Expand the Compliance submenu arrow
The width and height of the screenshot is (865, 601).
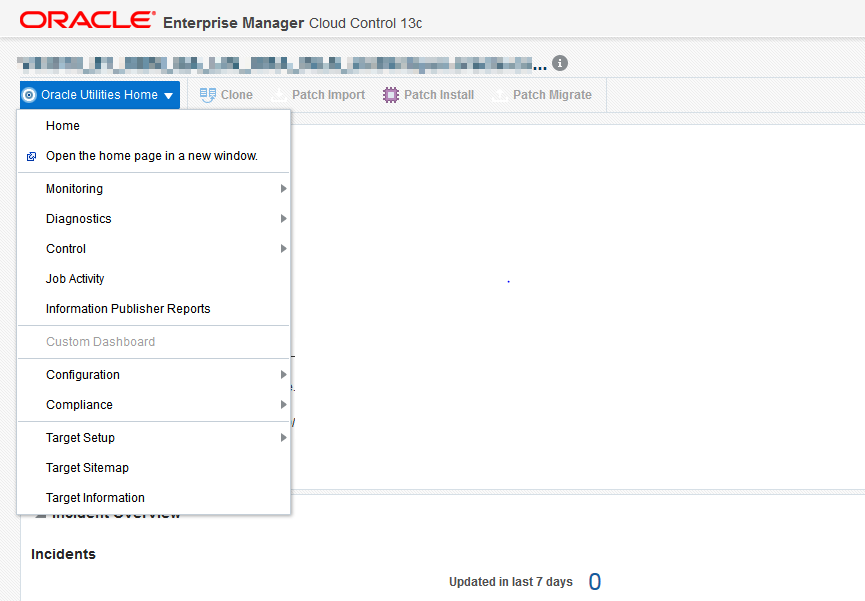pyautogui.click(x=283, y=405)
